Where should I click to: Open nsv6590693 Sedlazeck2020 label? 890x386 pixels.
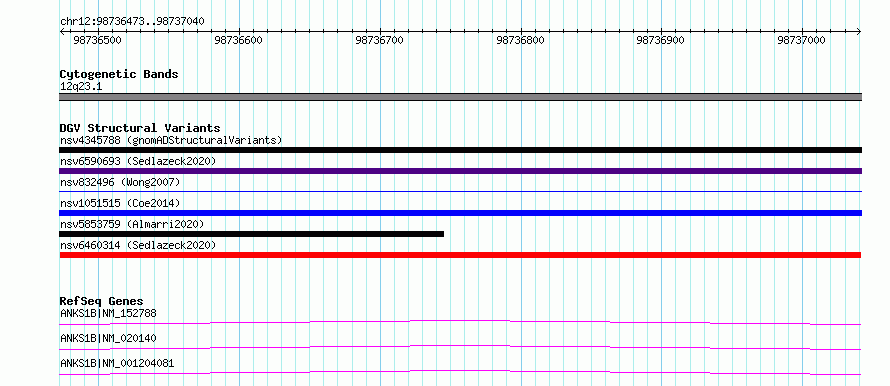[x=138, y=161]
